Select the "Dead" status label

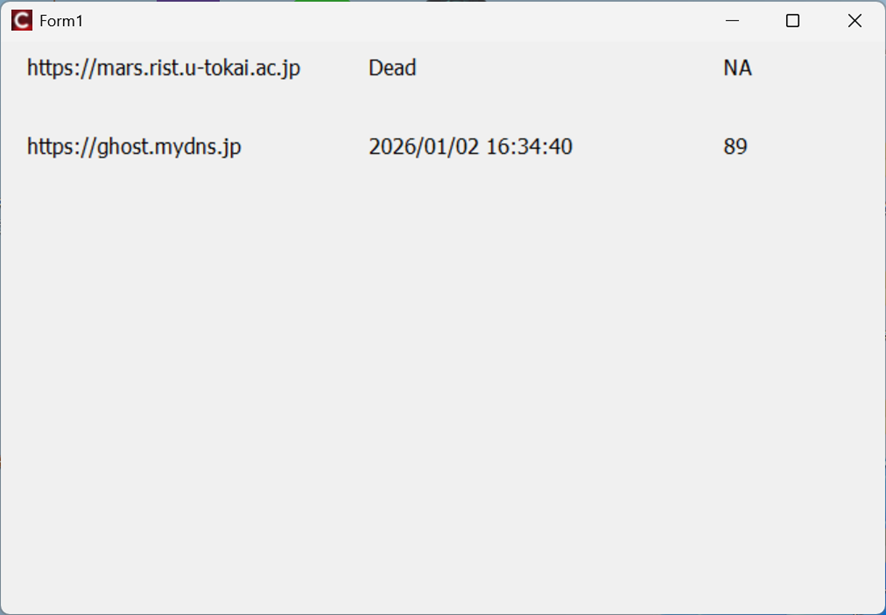pyautogui.click(x=392, y=68)
